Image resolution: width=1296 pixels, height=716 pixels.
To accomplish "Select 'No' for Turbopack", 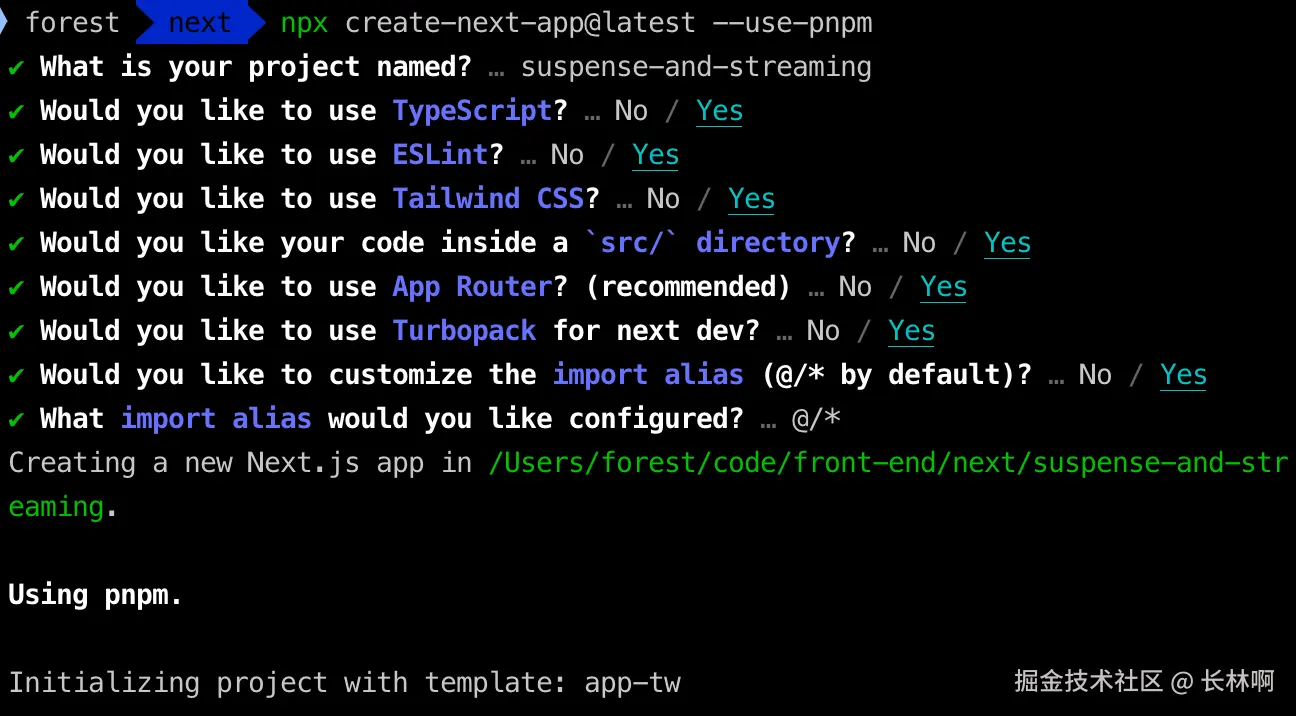I will [x=824, y=331].
